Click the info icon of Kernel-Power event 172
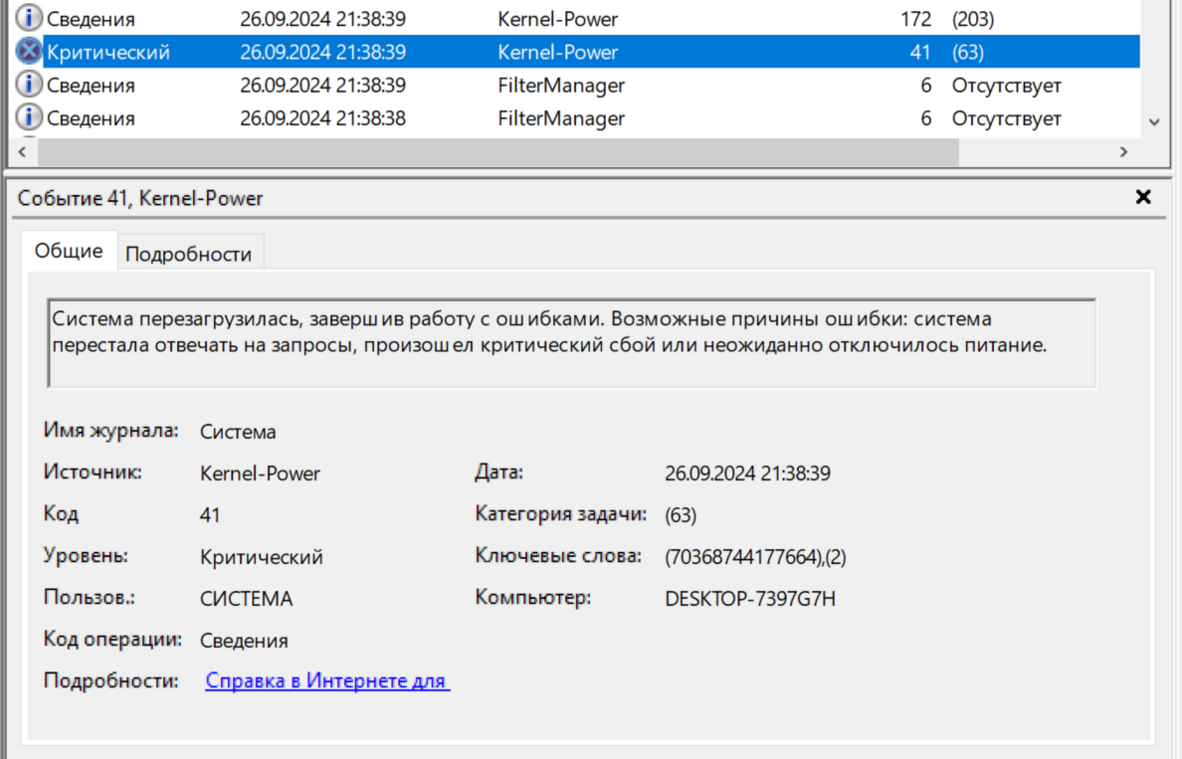 point(30,18)
